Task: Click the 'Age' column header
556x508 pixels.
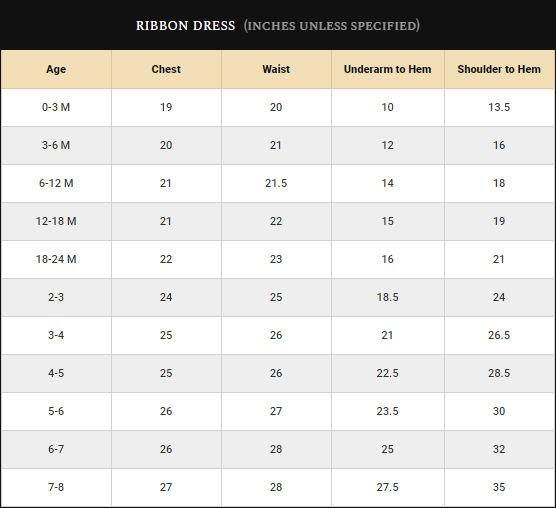Action: coord(56,69)
